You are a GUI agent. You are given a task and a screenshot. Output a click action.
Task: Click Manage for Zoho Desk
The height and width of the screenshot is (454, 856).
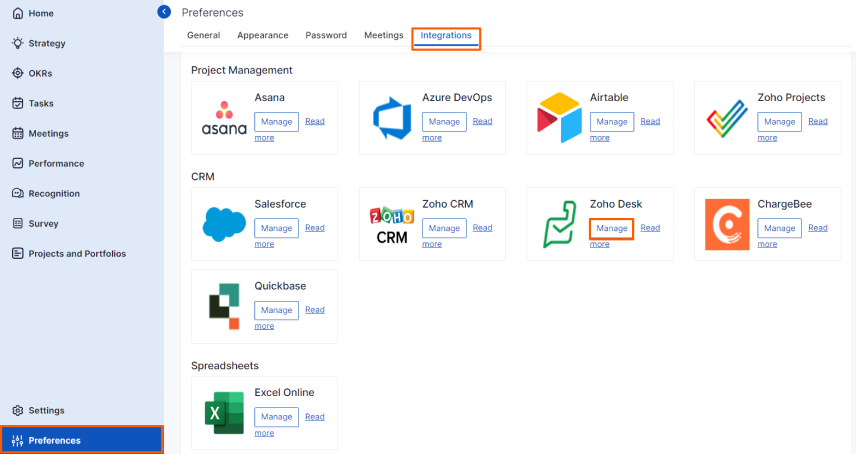[x=611, y=228]
